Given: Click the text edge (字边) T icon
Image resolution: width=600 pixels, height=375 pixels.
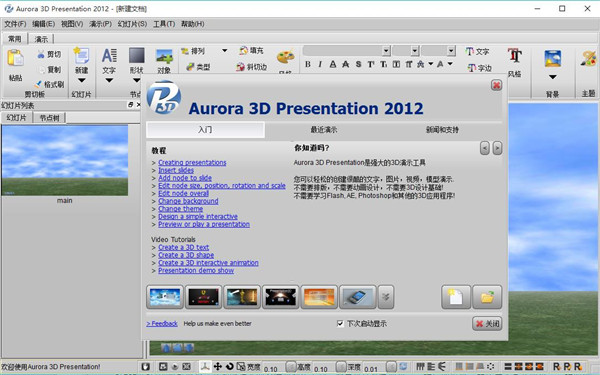Looking at the screenshot, I should tap(472, 68).
